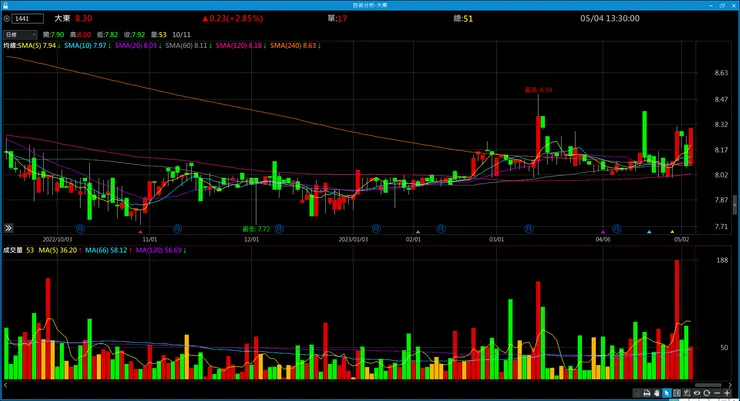The width and height of the screenshot is (740, 401).
Task: Click the 10/11 date readout
Action: point(182,34)
